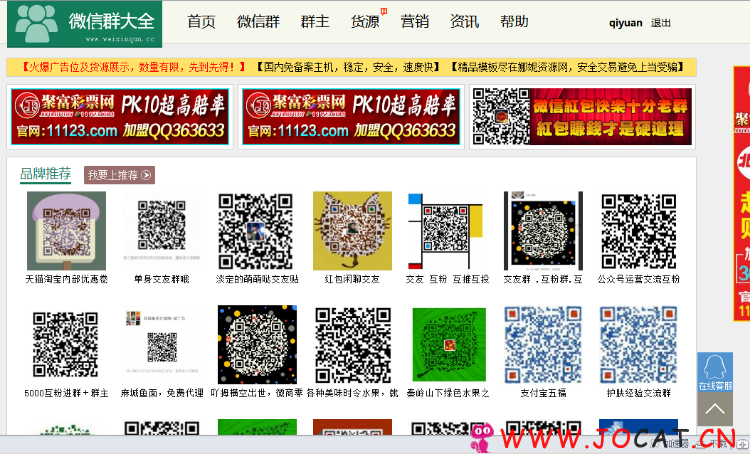Click the 退出 logout link
This screenshot has width=750, height=454.
[x=661, y=23]
